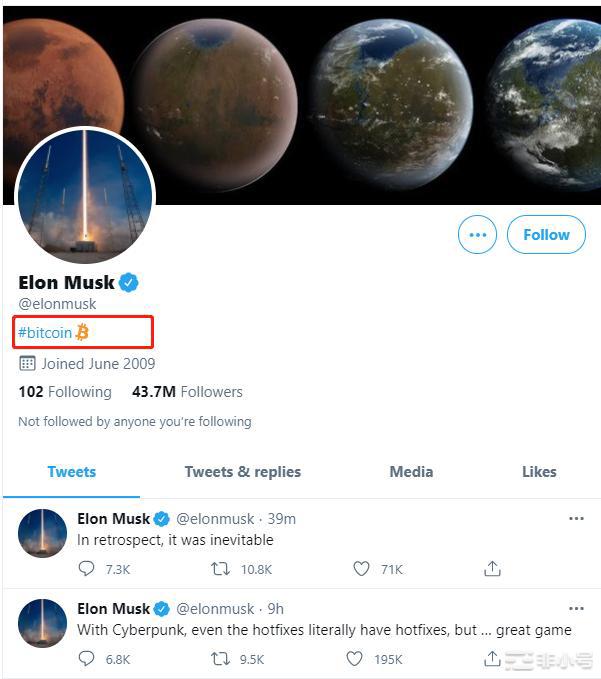Viewport: 601px width, 679px height.
Task: View the 102 Following list
Action: [x=65, y=392]
